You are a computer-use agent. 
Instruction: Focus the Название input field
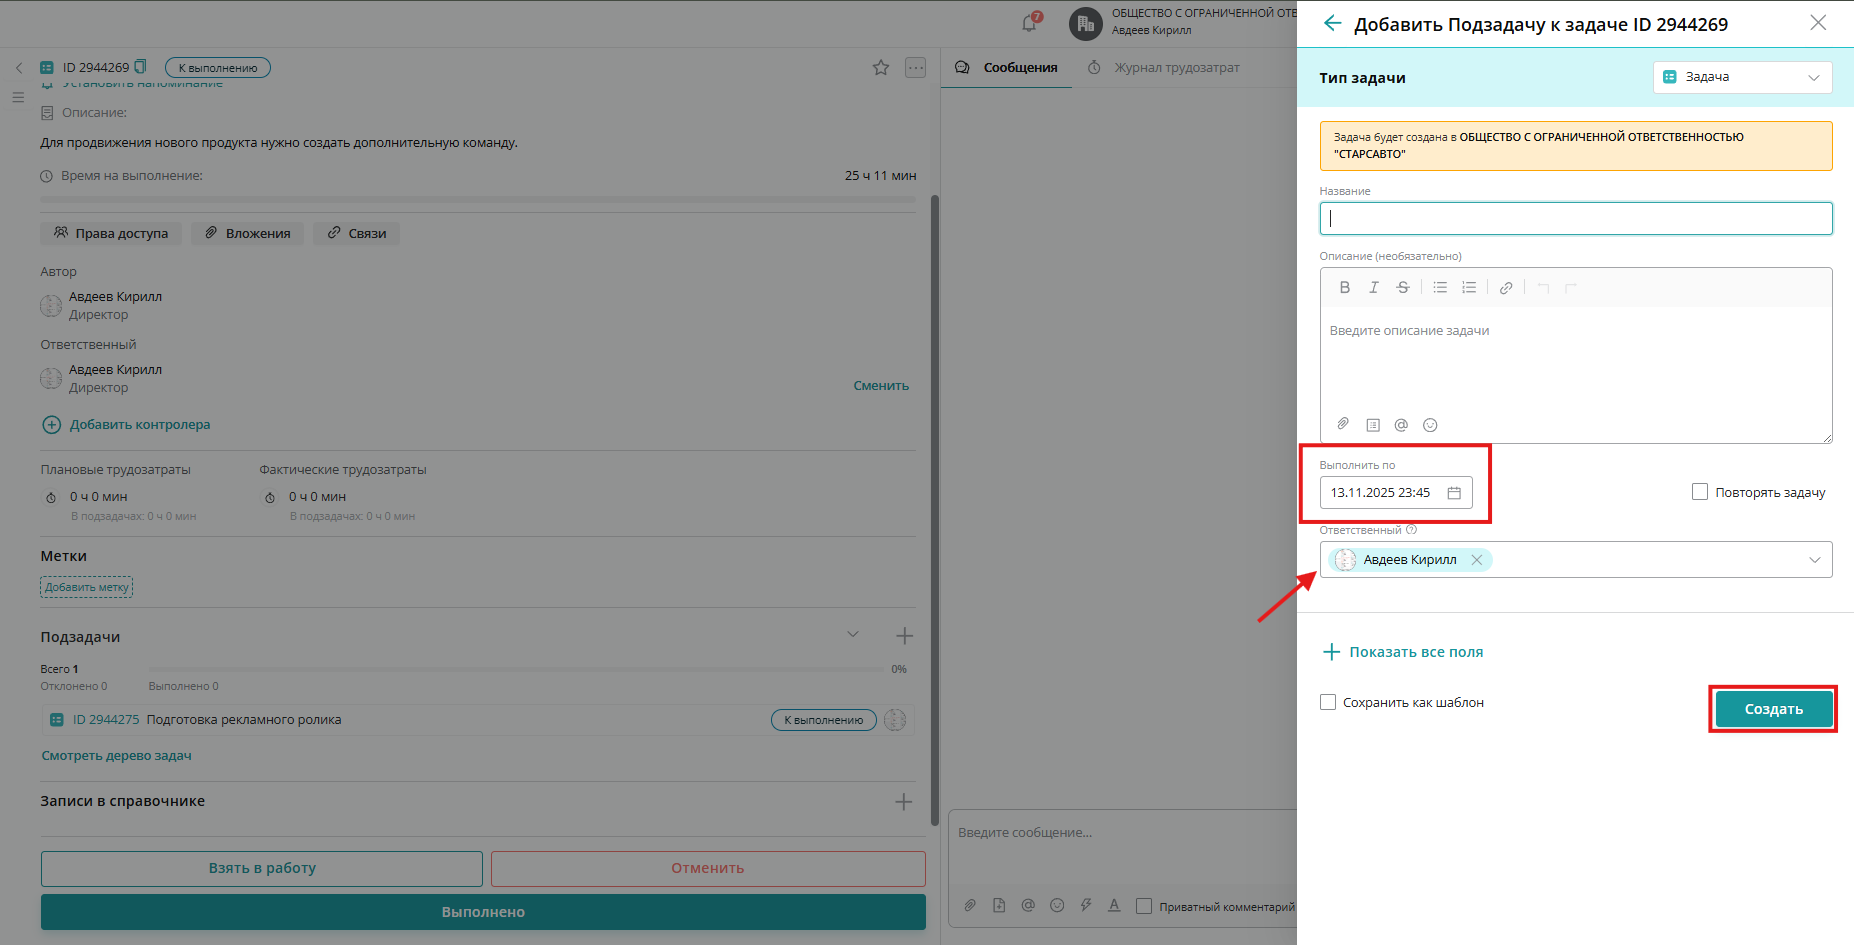click(x=1576, y=219)
